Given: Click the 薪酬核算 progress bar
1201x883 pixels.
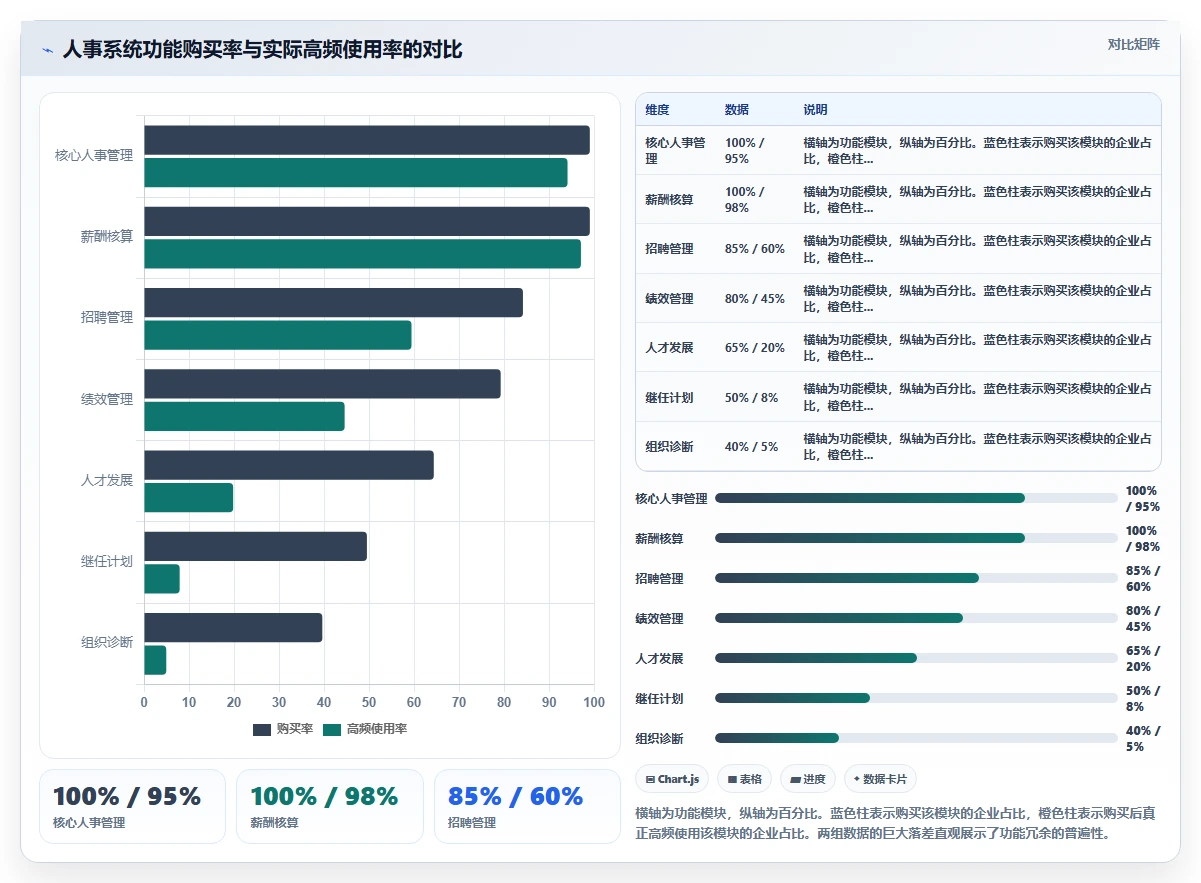Looking at the screenshot, I should 916,538.
